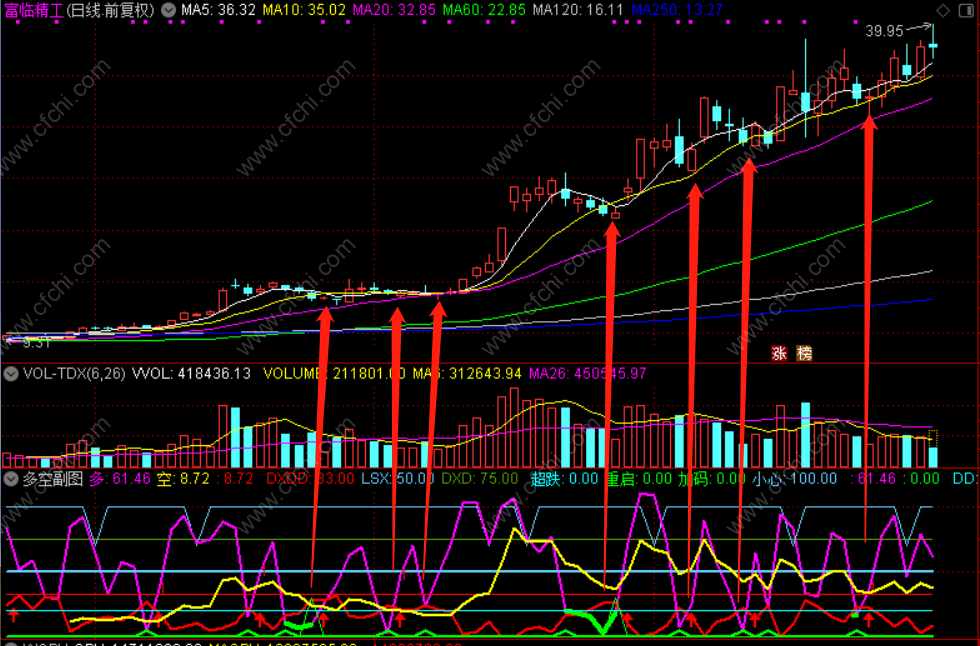The height and width of the screenshot is (646, 980).
Task: Select the VVOL: 418436.13 value
Action: pos(191,374)
